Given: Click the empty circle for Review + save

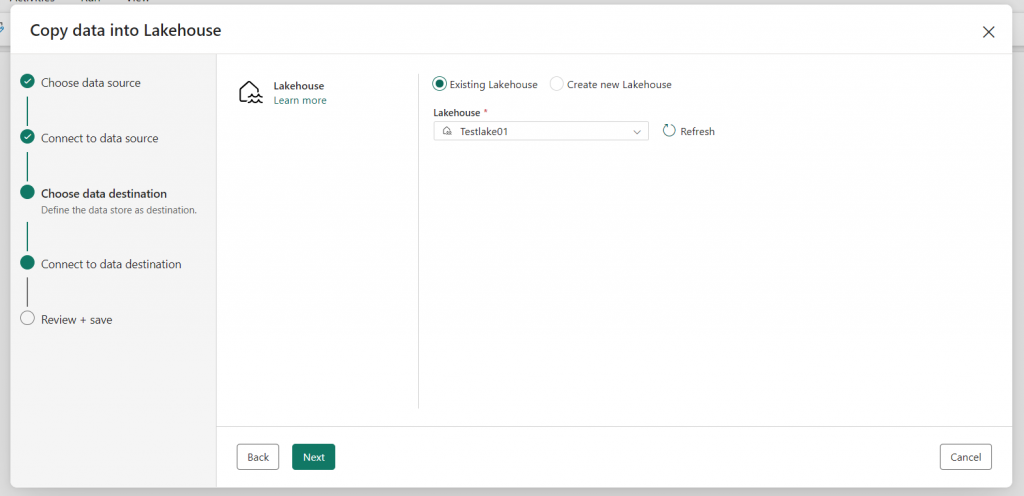Looking at the screenshot, I should click(27, 318).
